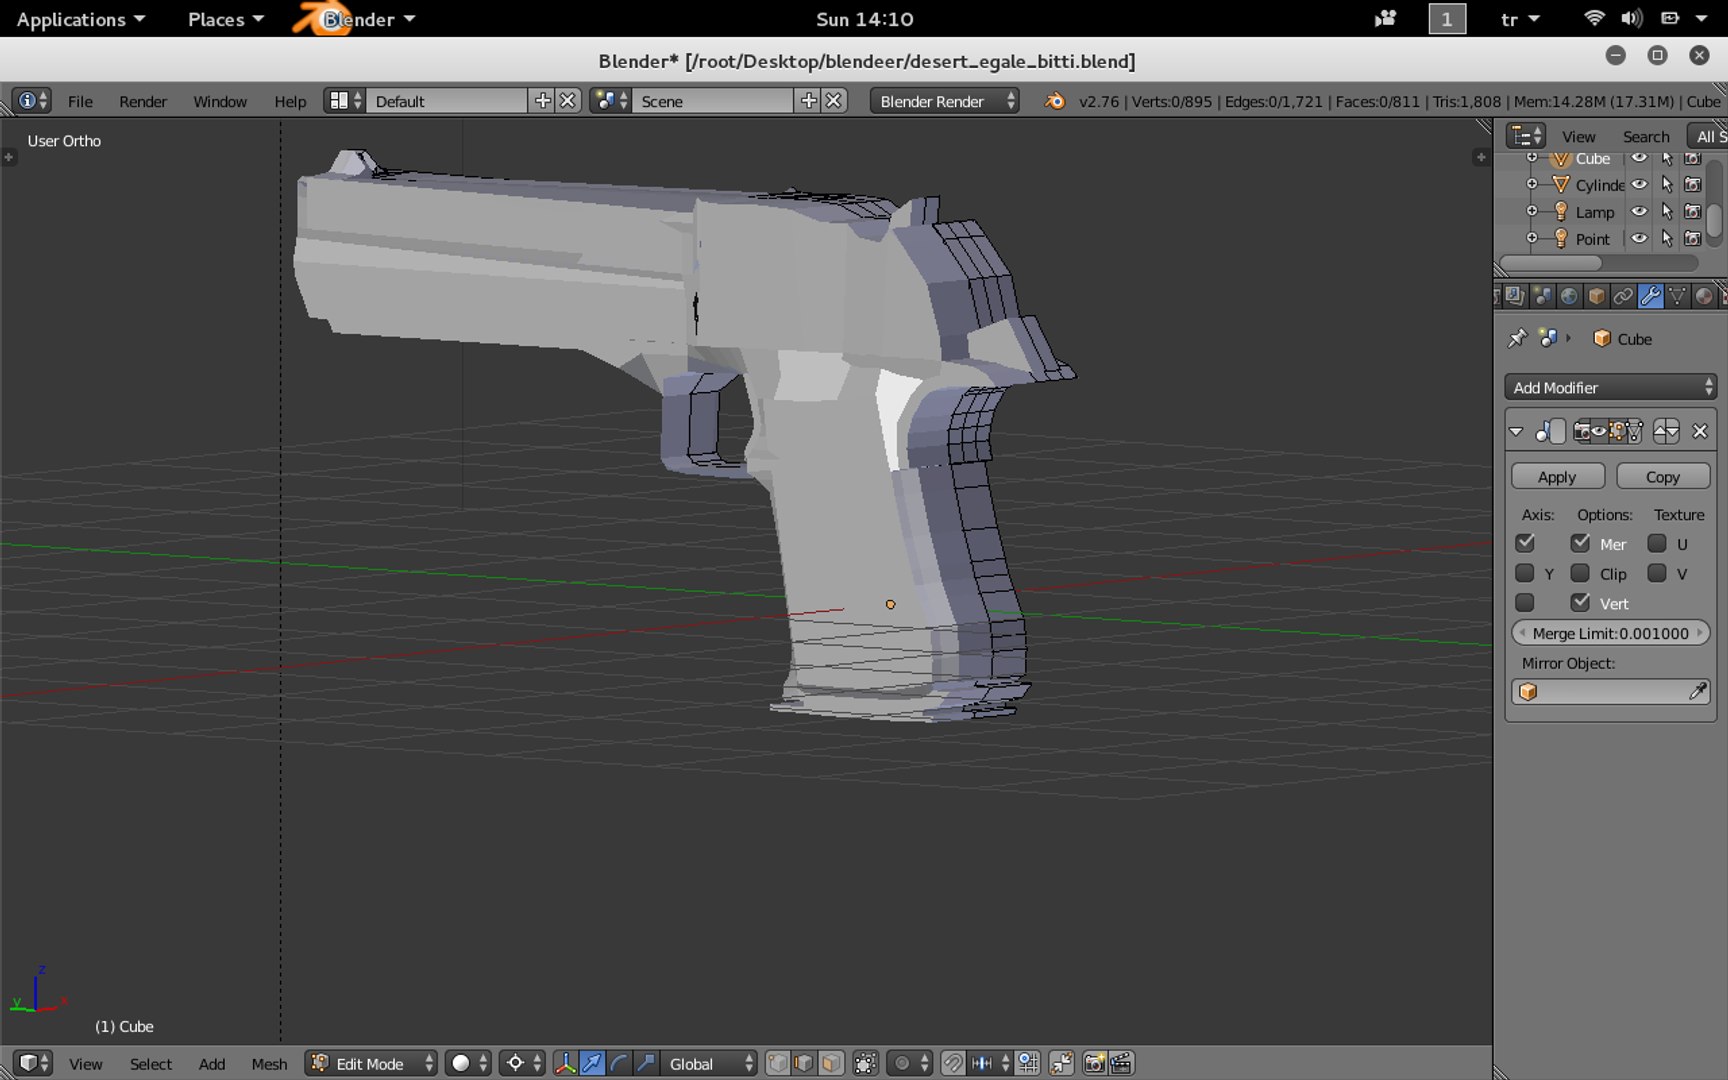
Task: Hide Lamp using its eye icon
Action: [x=1639, y=211]
